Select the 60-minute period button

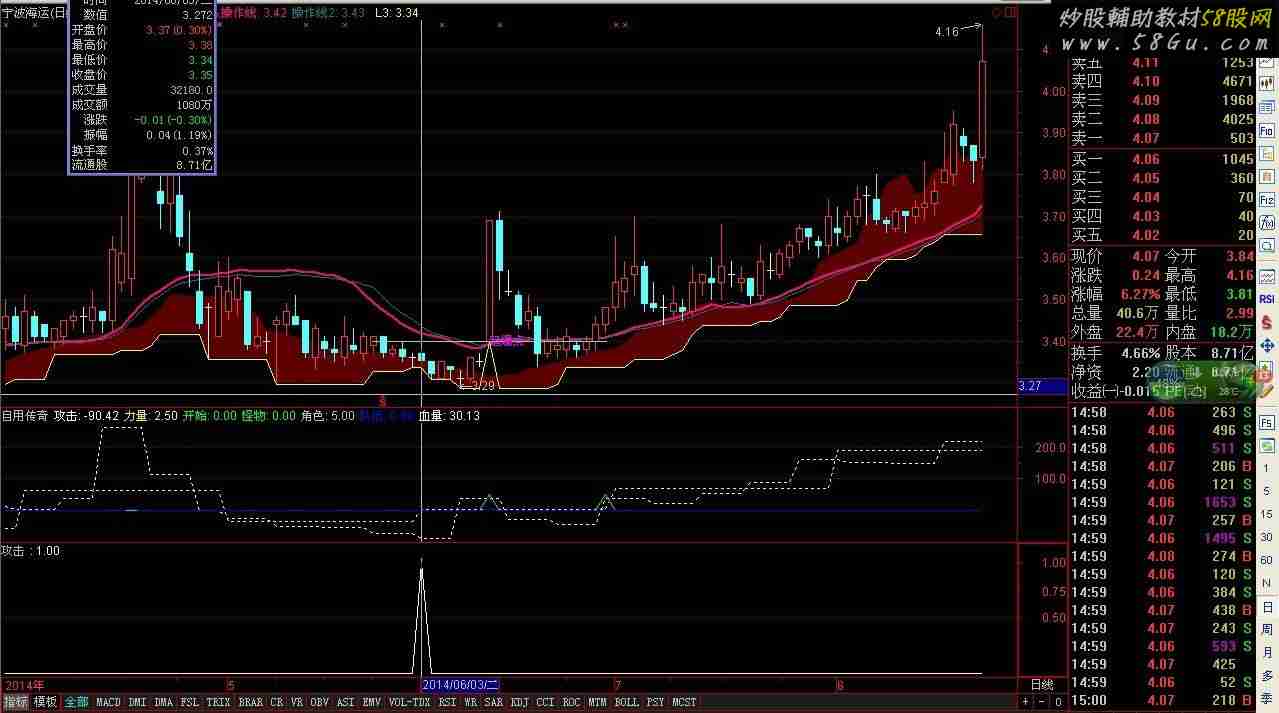pos(1267,560)
